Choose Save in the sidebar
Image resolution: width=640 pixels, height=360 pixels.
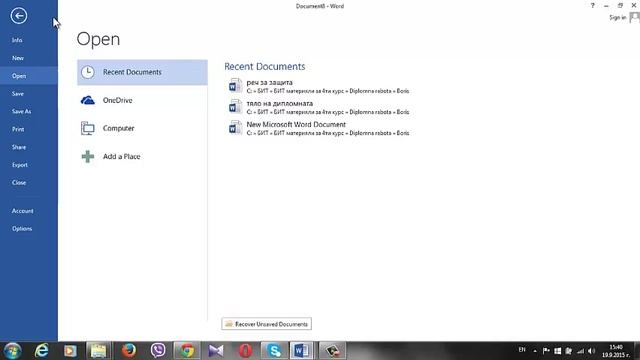pyautogui.click(x=18, y=93)
